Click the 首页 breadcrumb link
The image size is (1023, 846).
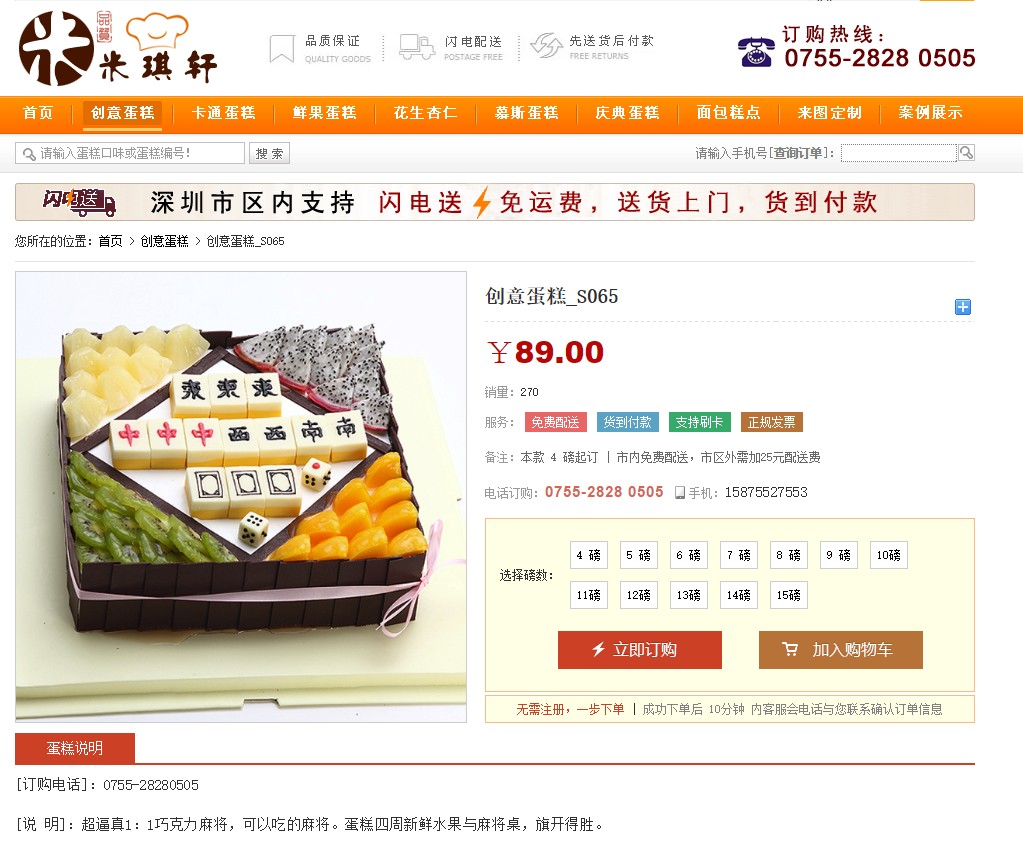(110, 241)
